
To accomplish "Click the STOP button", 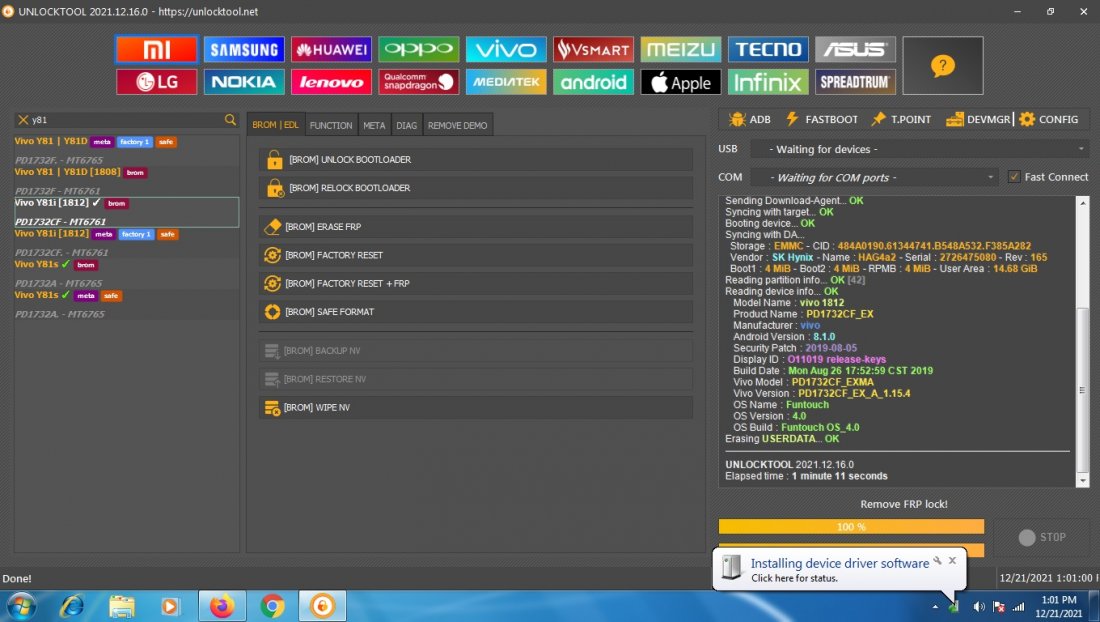I will click(1042, 537).
